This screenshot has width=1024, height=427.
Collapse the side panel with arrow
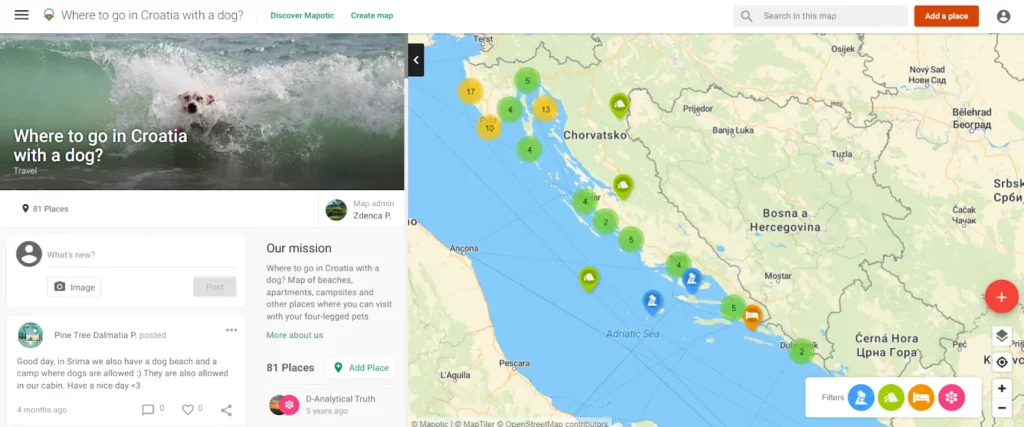coord(416,60)
